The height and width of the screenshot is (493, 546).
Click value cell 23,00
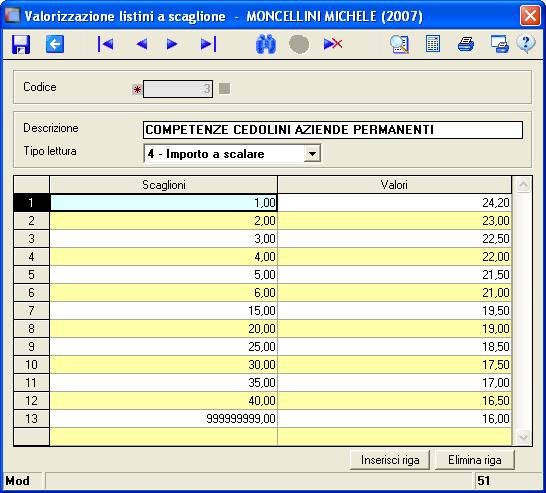click(395, 221)
